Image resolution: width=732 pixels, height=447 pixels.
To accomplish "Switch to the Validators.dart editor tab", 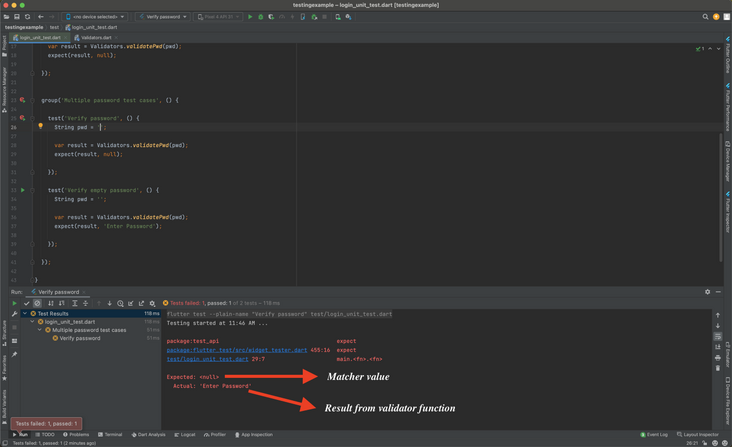I will pyautogui.click(x=96, y=38).
